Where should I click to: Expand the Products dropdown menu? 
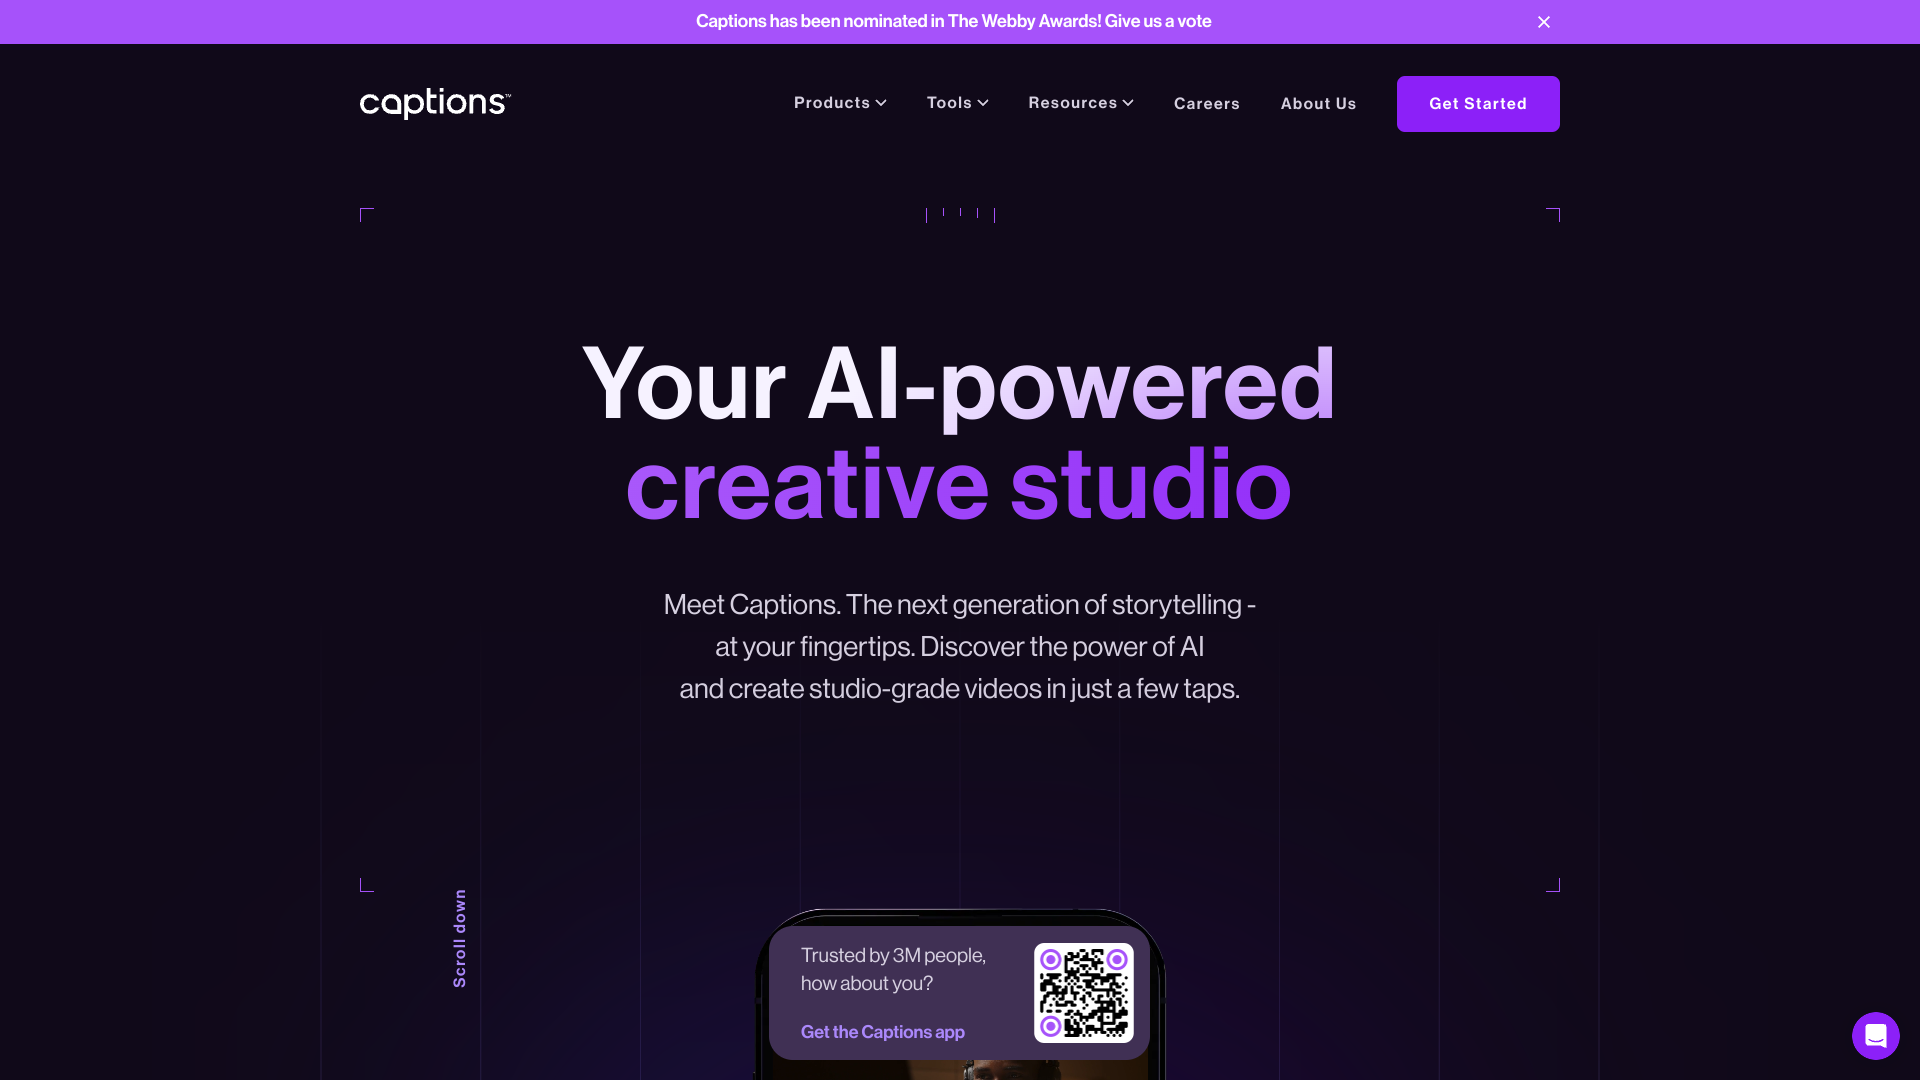[840, 103]
